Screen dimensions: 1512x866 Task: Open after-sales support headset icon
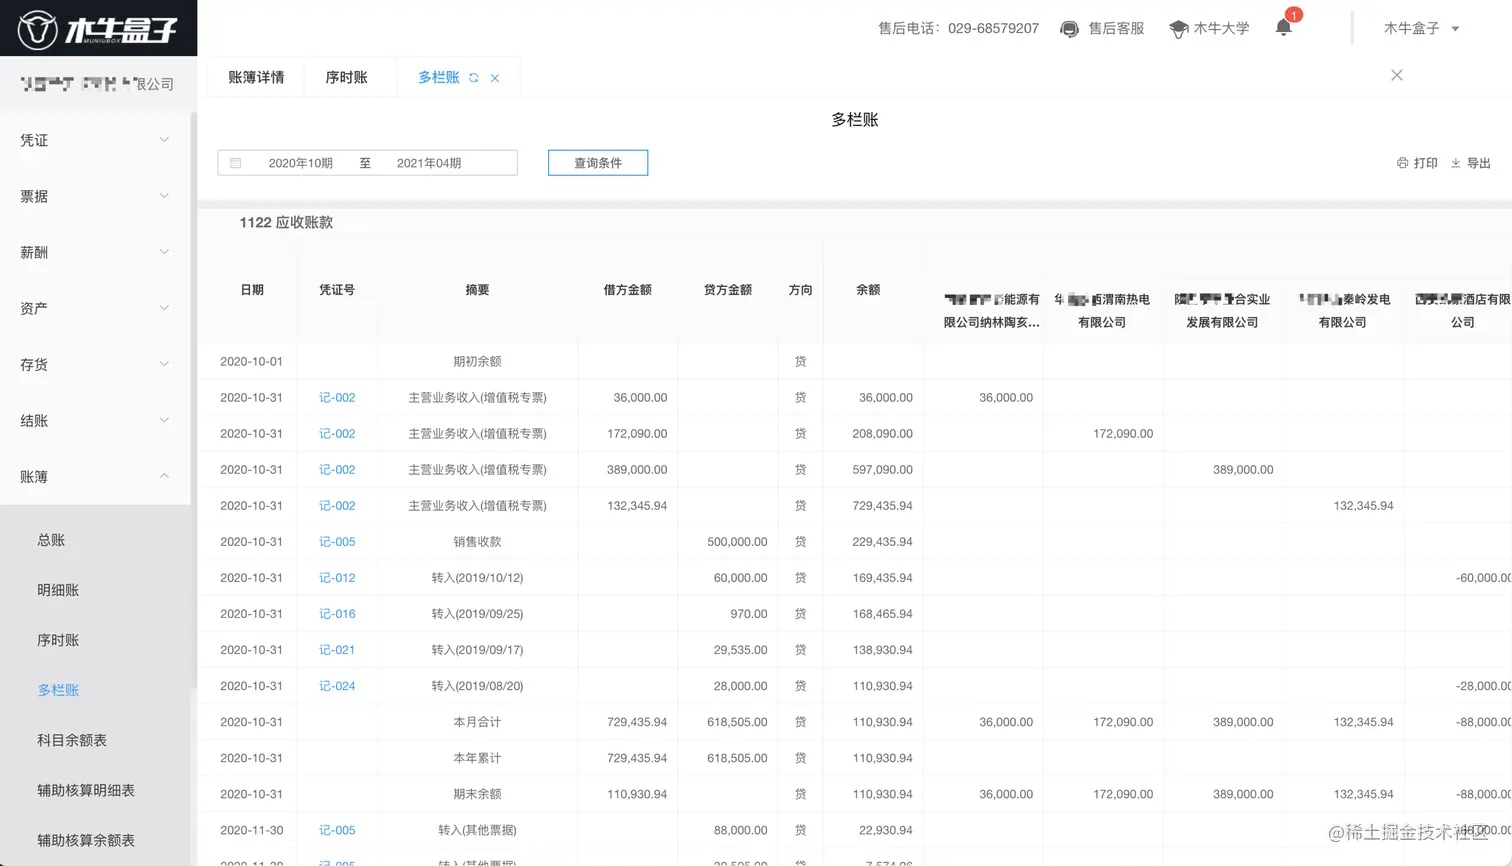(x=1069, y=29)
